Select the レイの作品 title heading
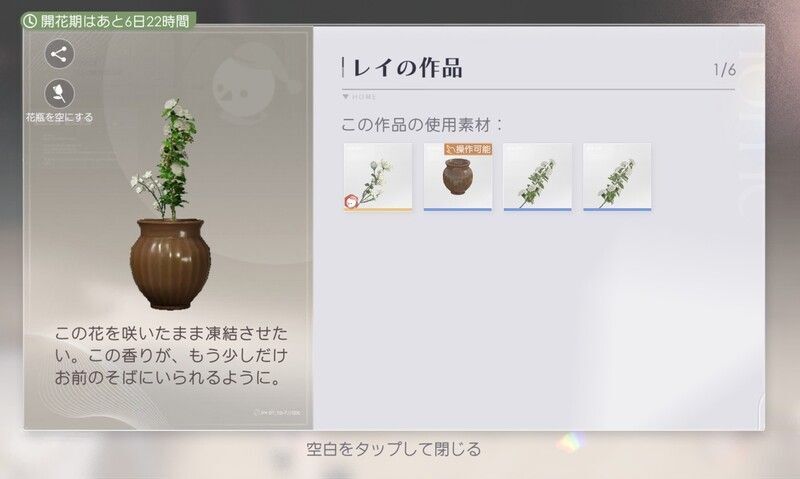This screenshot has height=479, width=800. (407, 68)
